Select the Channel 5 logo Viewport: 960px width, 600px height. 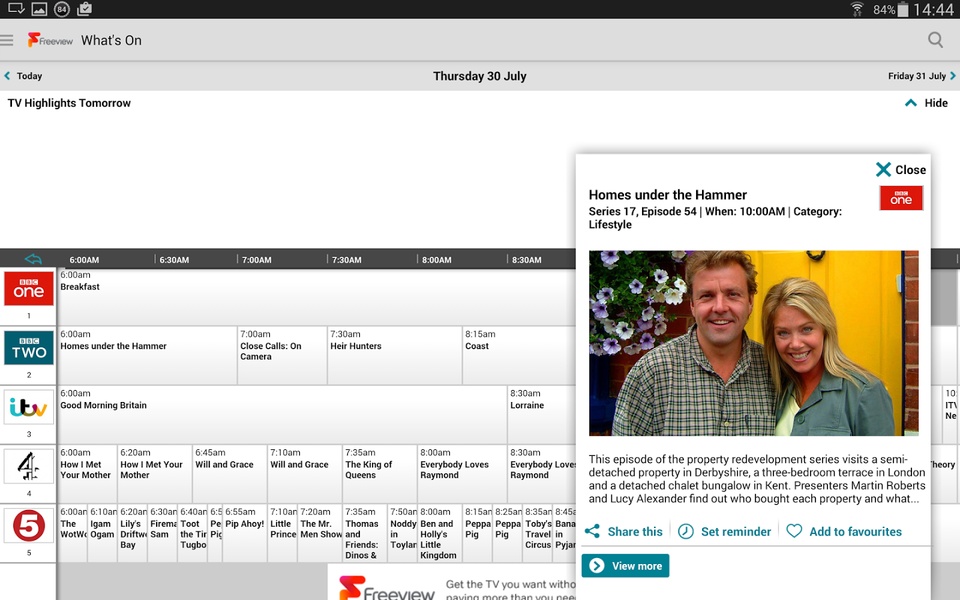29,526
